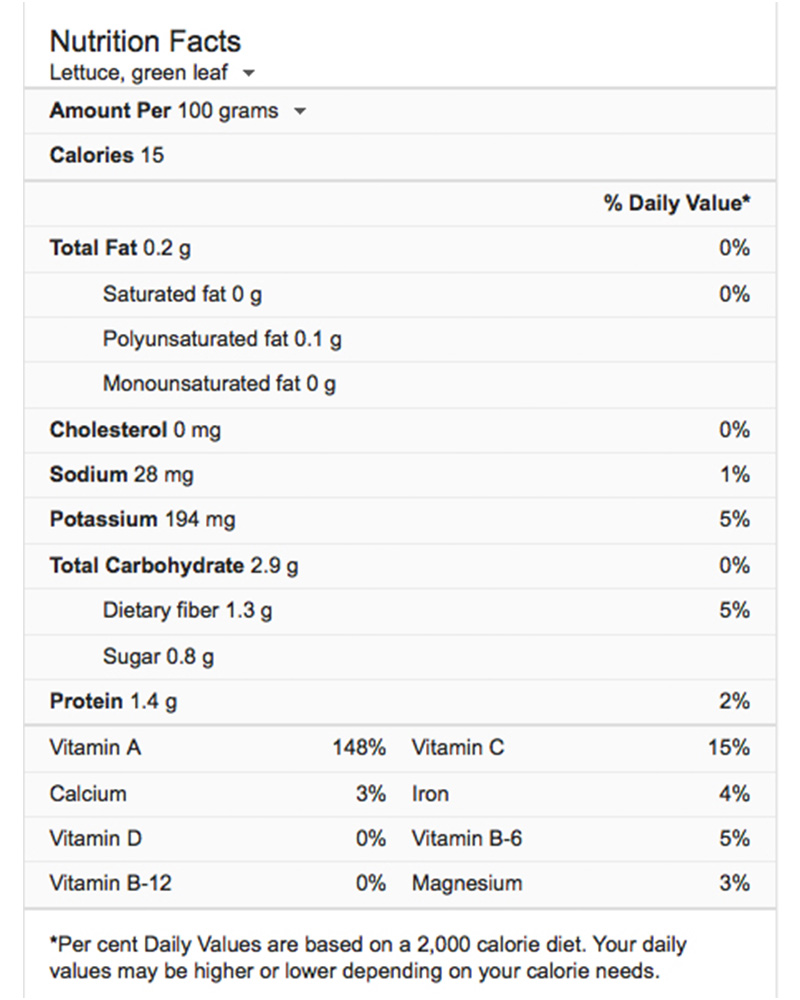Click the Vitamin A label
The height and width of the screenshot is (1000, 800).
95,748
